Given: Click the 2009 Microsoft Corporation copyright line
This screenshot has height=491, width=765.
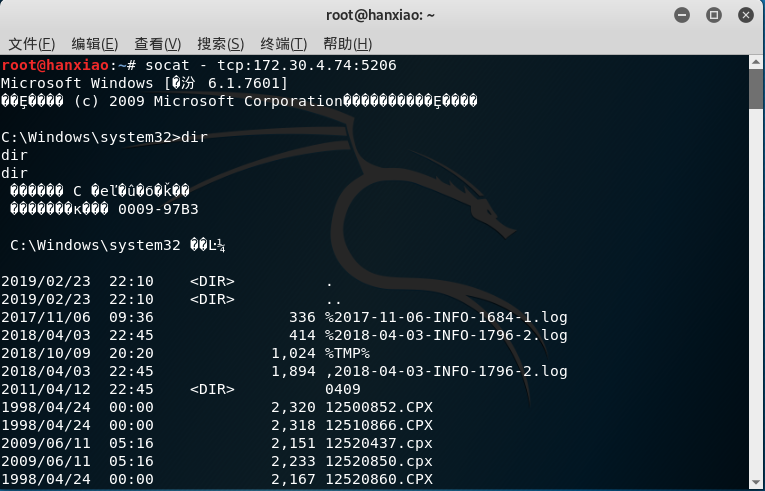Looking at the screenshot, I should pyautogui.click(x=239, y=102).
